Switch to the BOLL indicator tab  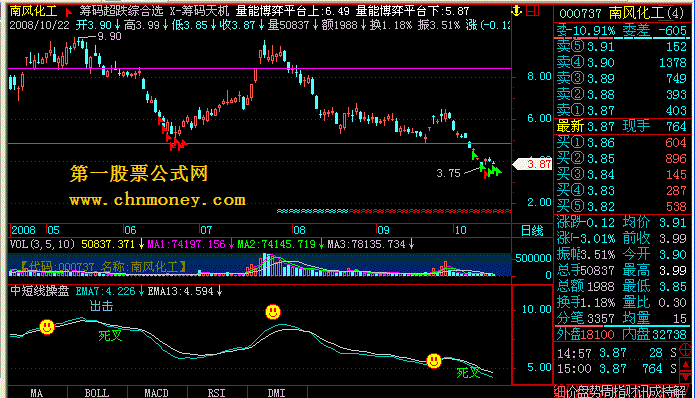click(x=97, y=393)
